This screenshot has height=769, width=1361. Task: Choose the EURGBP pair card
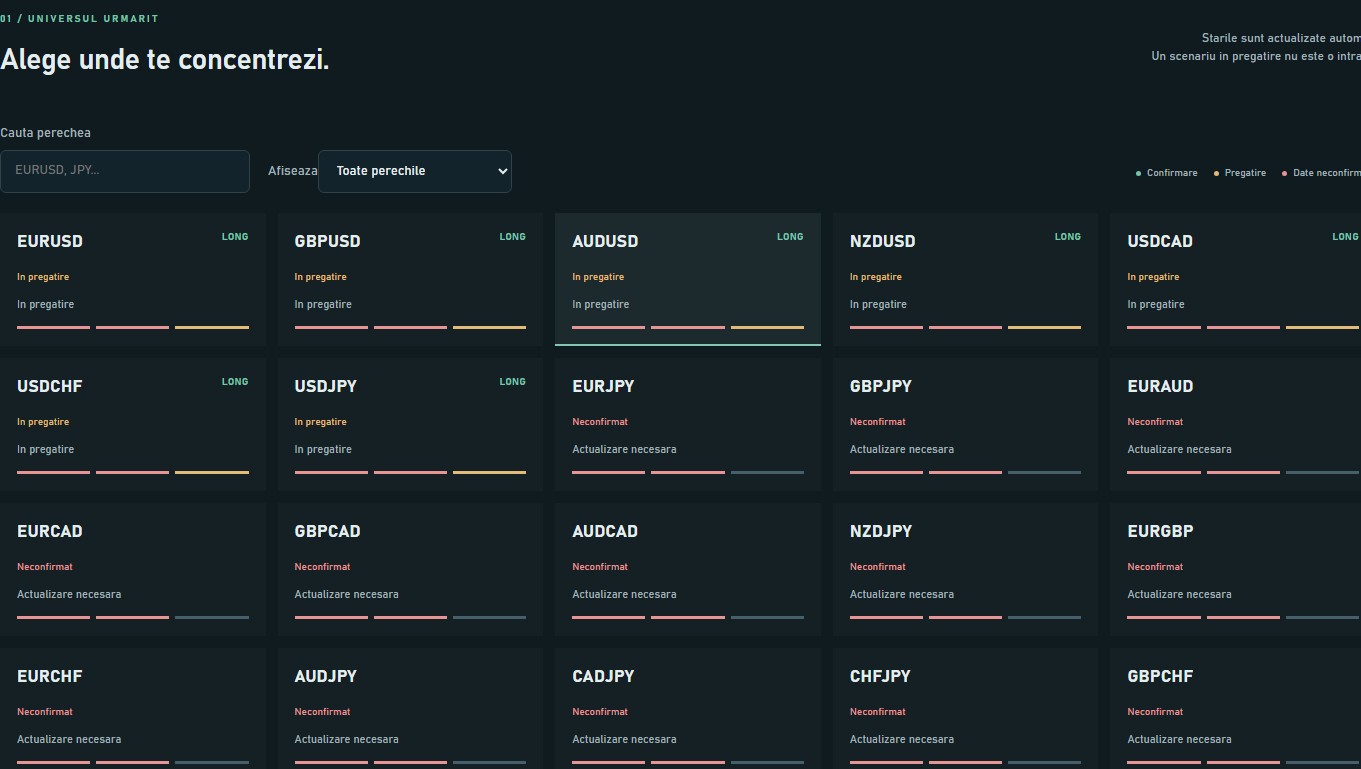[1236, 569]
